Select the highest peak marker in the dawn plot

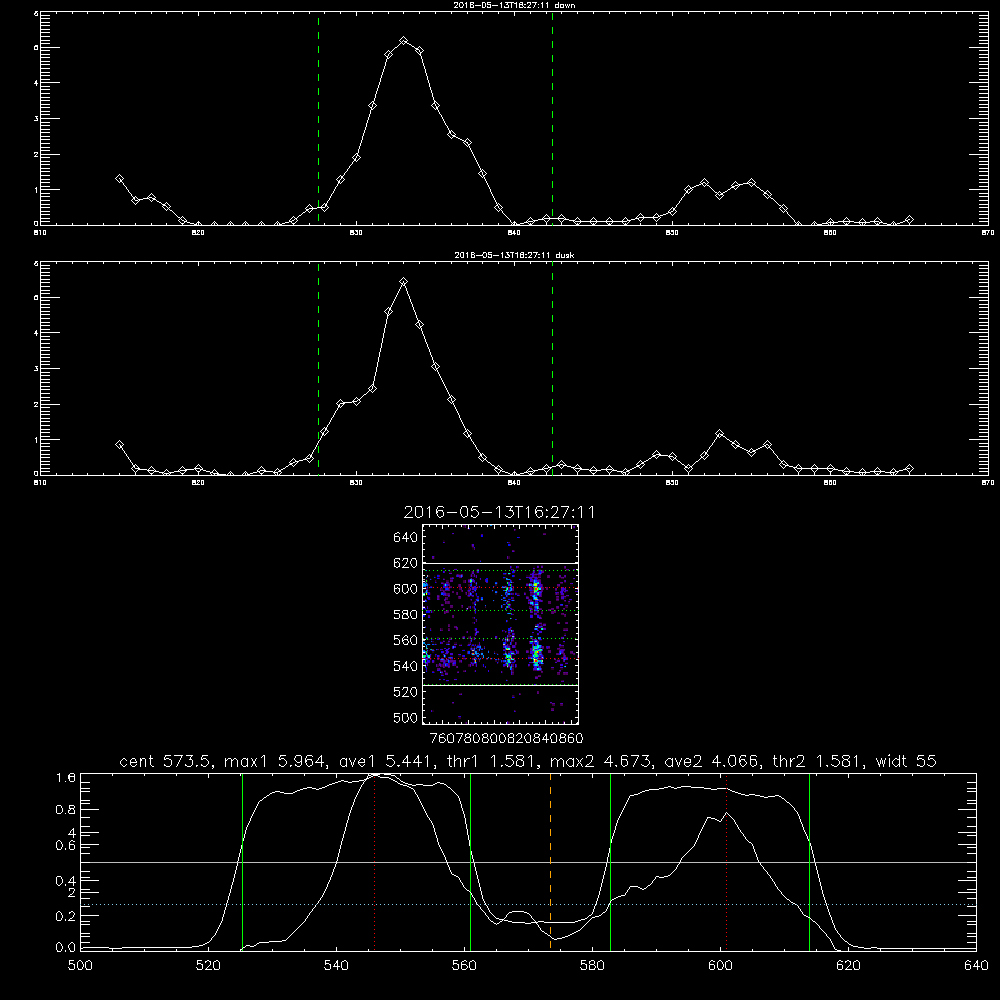click(x=403, y=41)
